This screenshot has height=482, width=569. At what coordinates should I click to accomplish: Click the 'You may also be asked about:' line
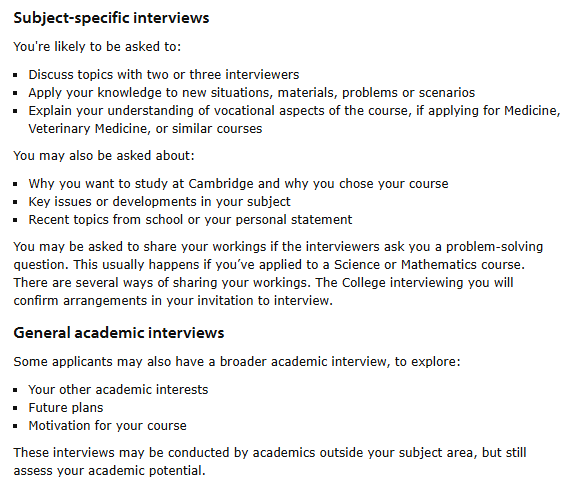coord(104,156)
